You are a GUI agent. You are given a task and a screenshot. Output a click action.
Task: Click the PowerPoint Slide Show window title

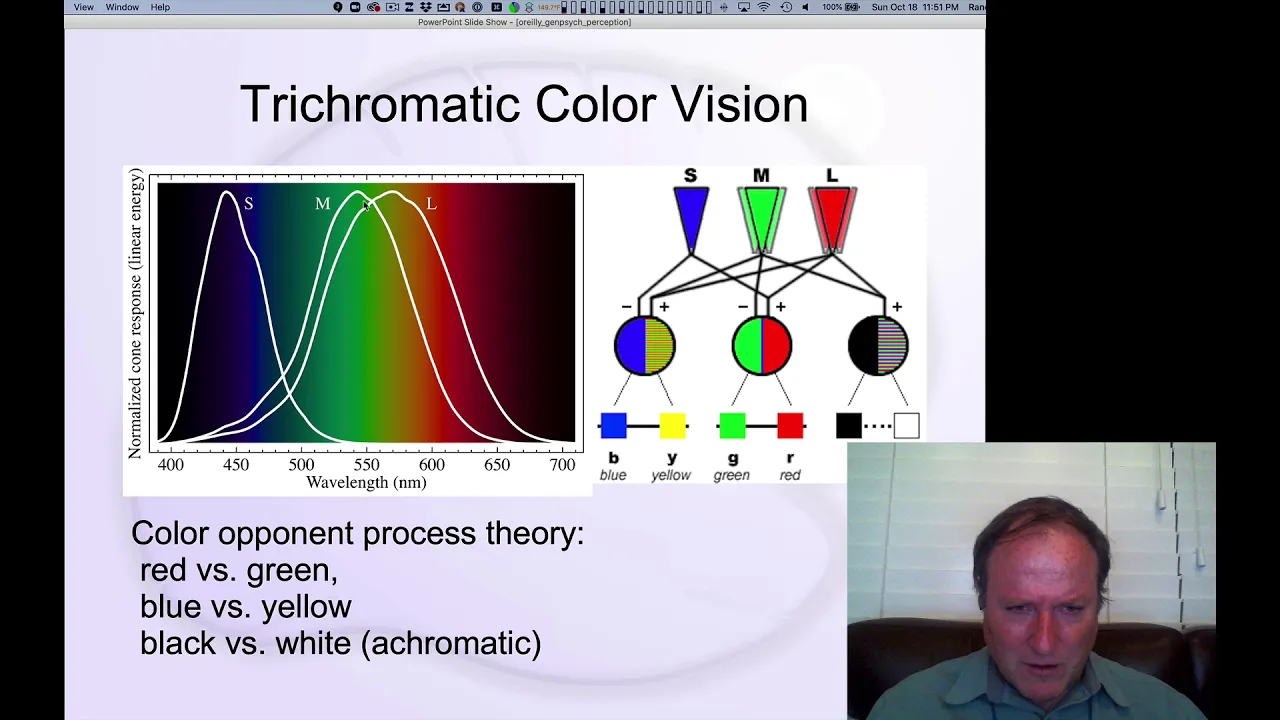(524, 22)
